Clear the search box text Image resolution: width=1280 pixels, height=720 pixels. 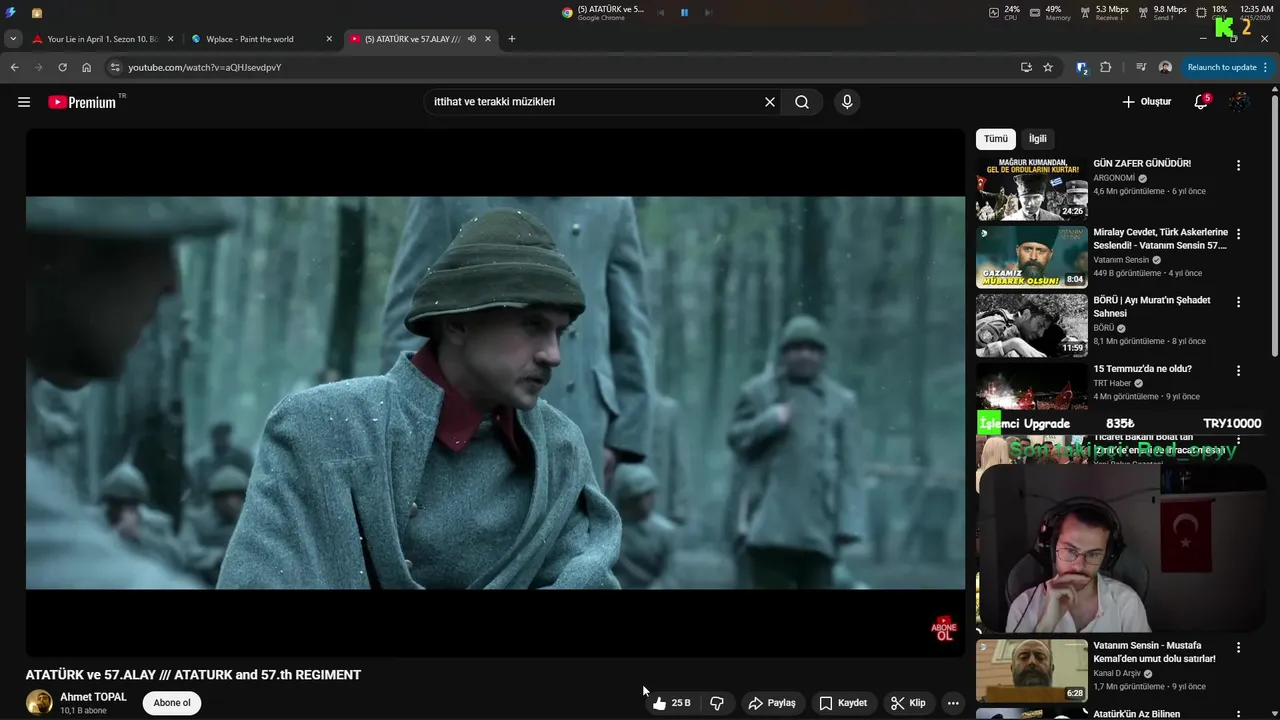tap(770, 102)
